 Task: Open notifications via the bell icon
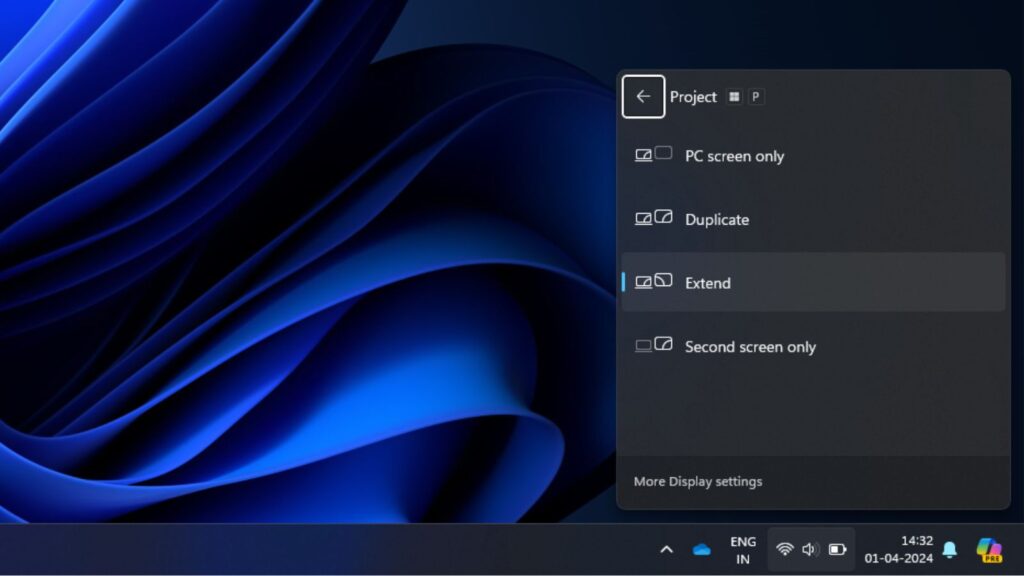coord(950,549)
